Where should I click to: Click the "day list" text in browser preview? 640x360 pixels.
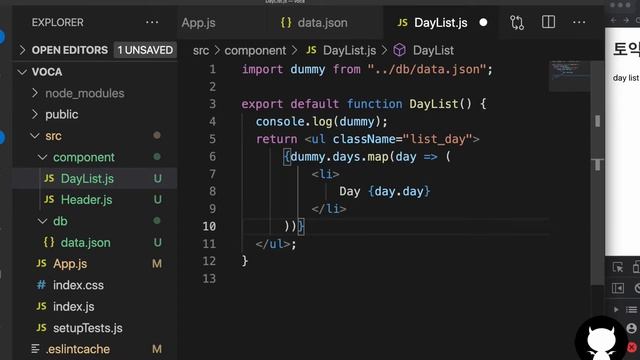626,78
